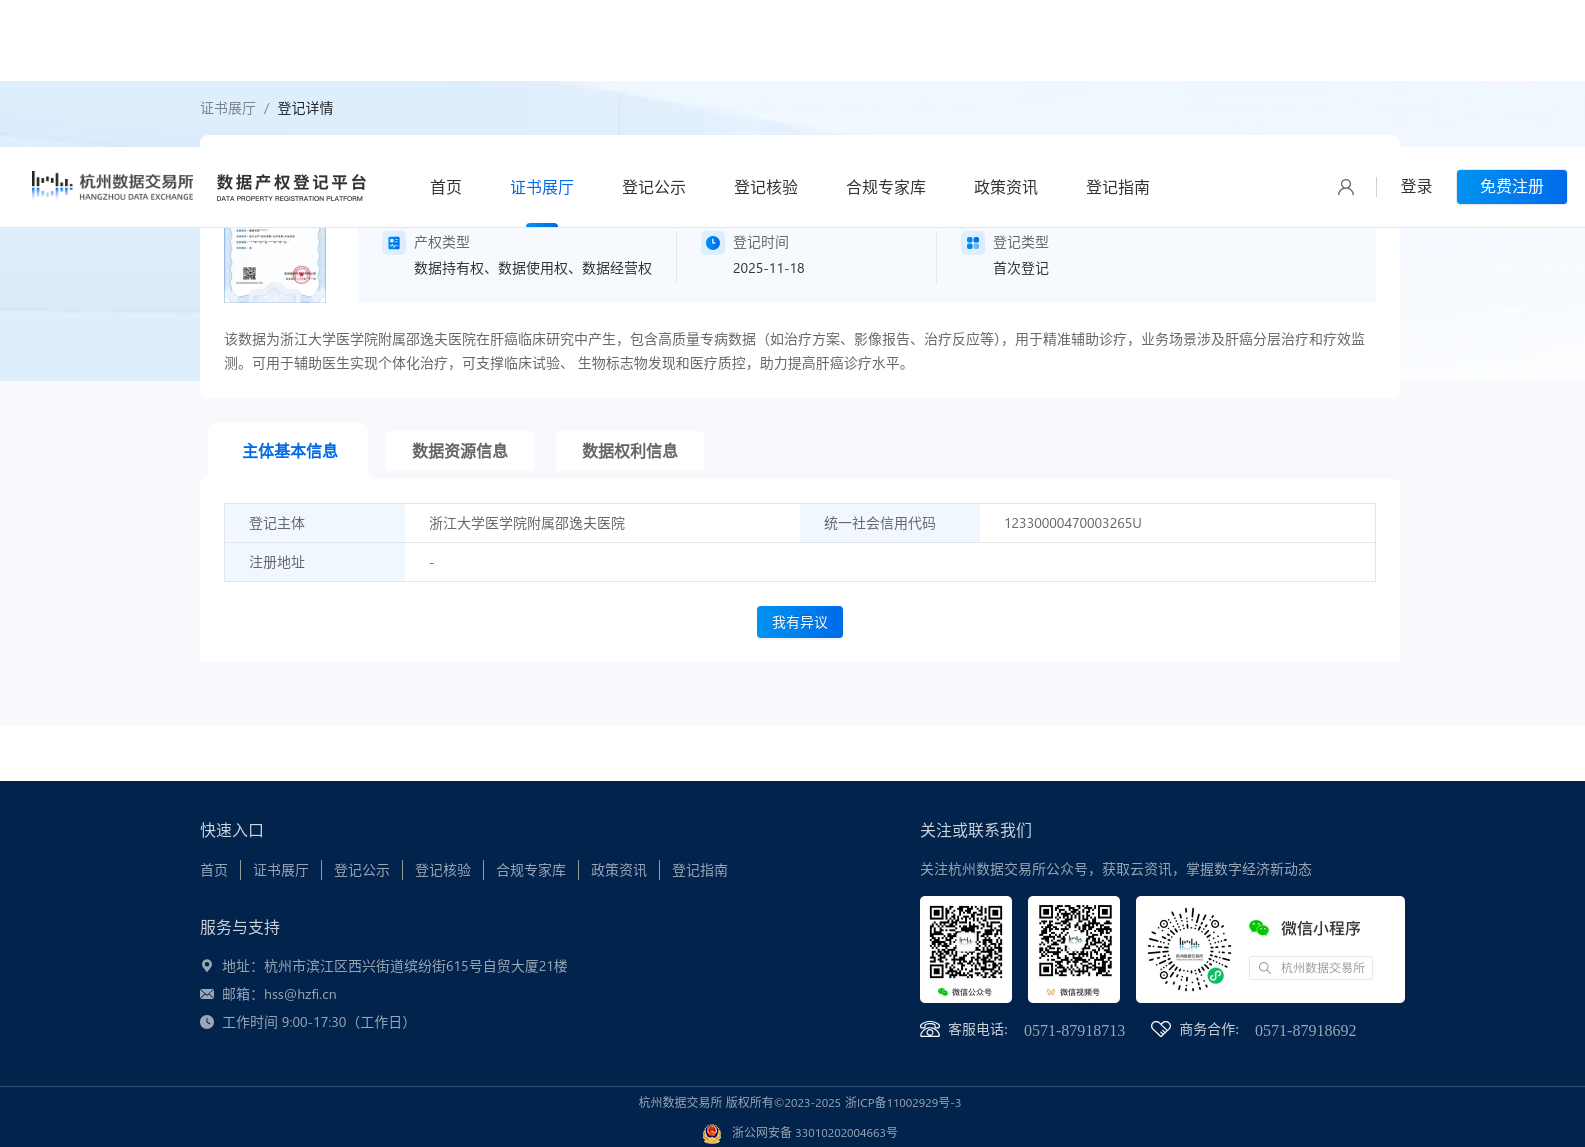Click the user profile icon
1585x1147 pixels.
[x=1346, y=187]
